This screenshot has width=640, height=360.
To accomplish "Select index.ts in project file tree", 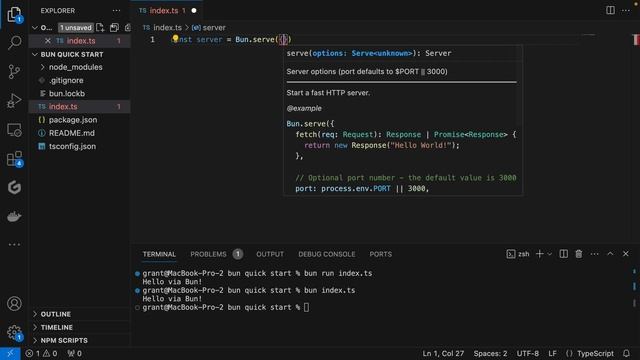I will pyautogui.click(x=63, y=107).
